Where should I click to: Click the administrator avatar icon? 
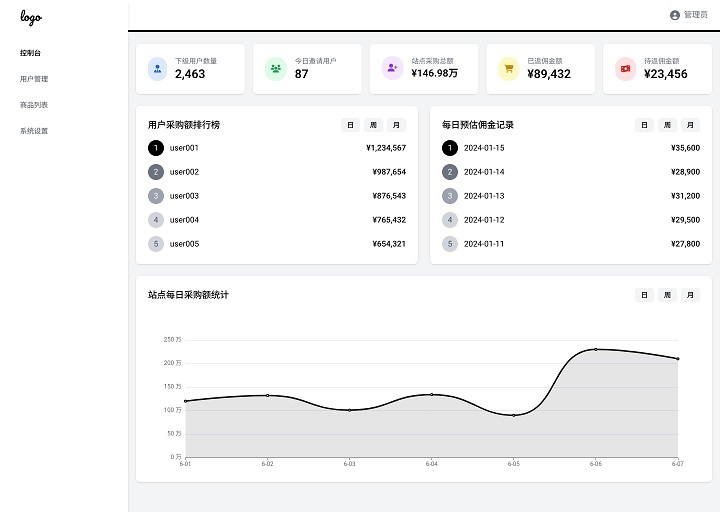675,15
